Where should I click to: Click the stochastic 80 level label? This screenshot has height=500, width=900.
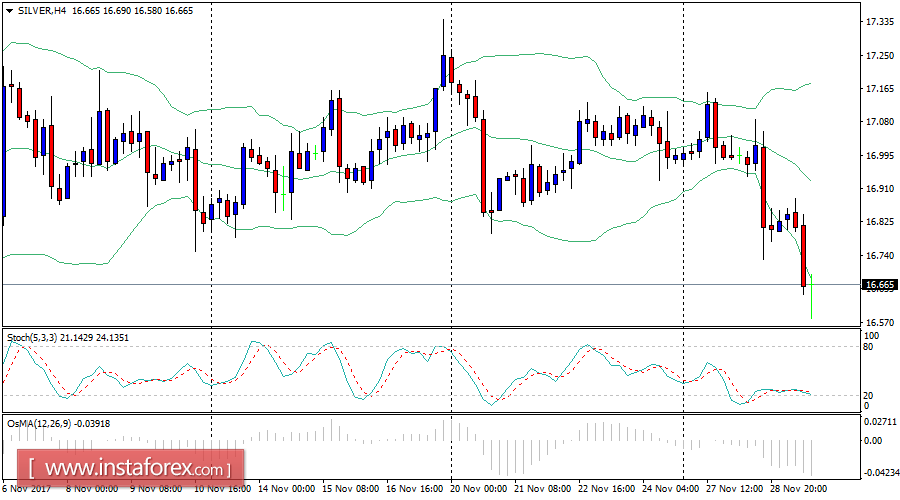[869, 347]
